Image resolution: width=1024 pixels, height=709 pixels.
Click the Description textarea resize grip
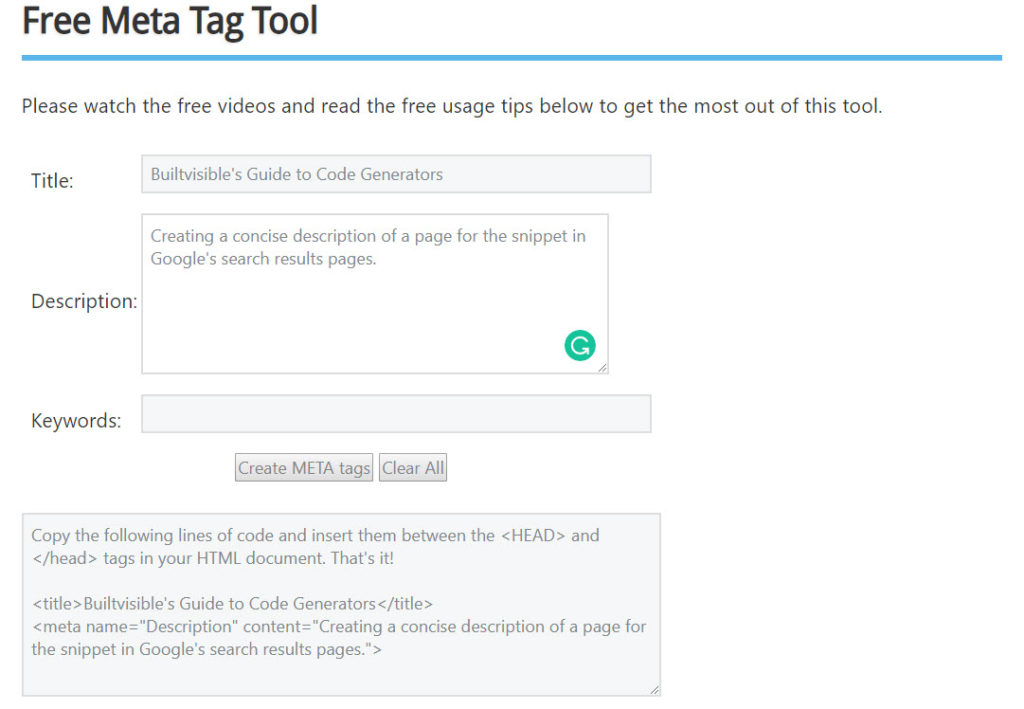[x=604, y=368]
